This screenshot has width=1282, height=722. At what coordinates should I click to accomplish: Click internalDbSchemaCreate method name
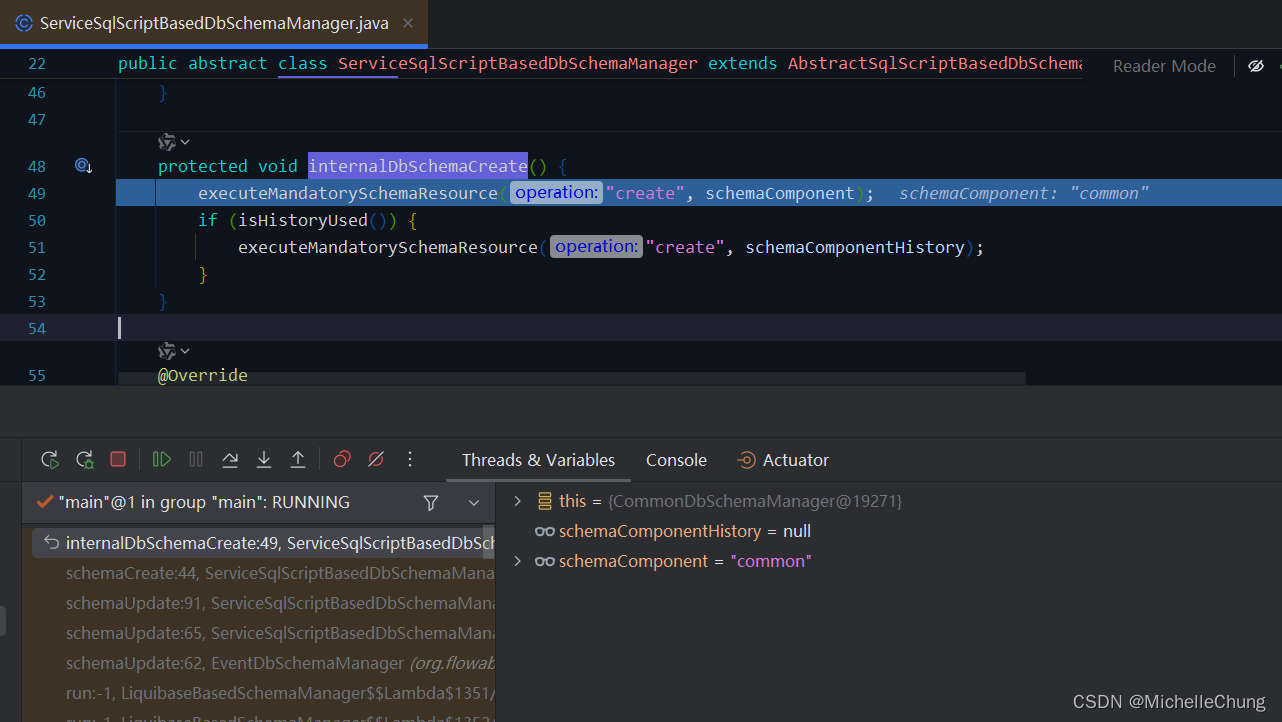(418, 166)
